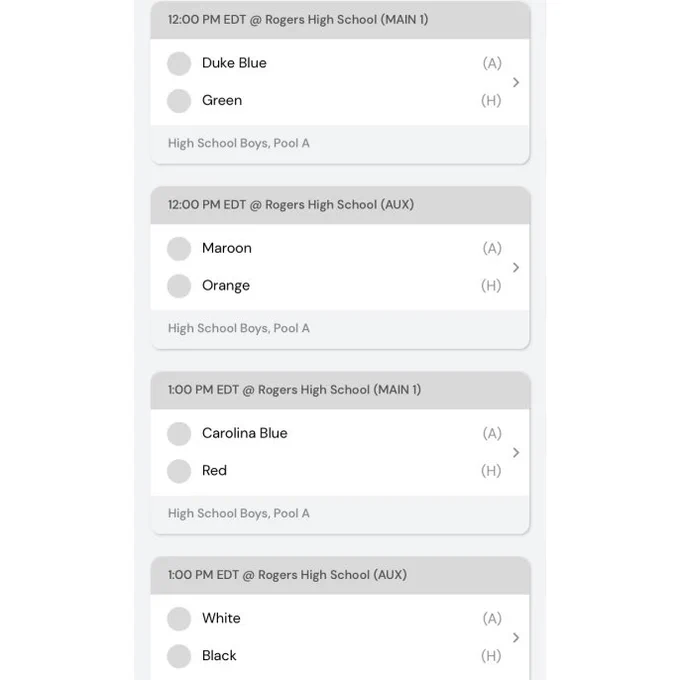Click 1:00 PM Rogers High School (MAIN 1) header
Viewport: 680px width, 680px height.
[x=340, y=390]
